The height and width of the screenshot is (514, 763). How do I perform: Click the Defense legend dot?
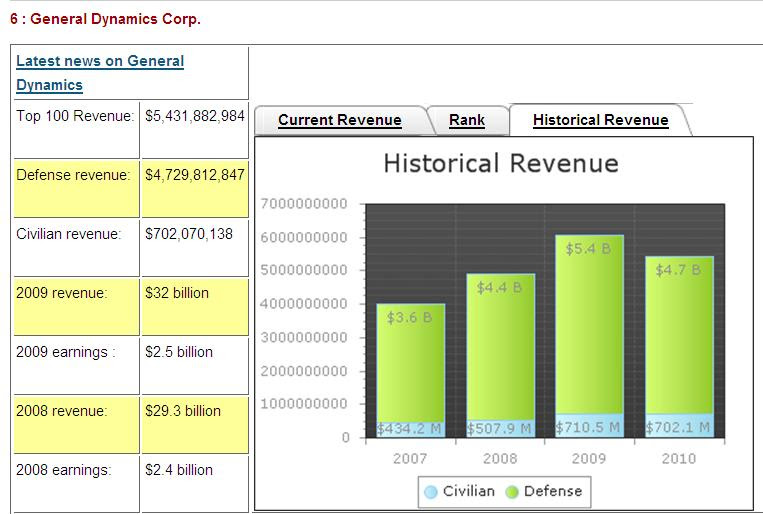point(512,492)
